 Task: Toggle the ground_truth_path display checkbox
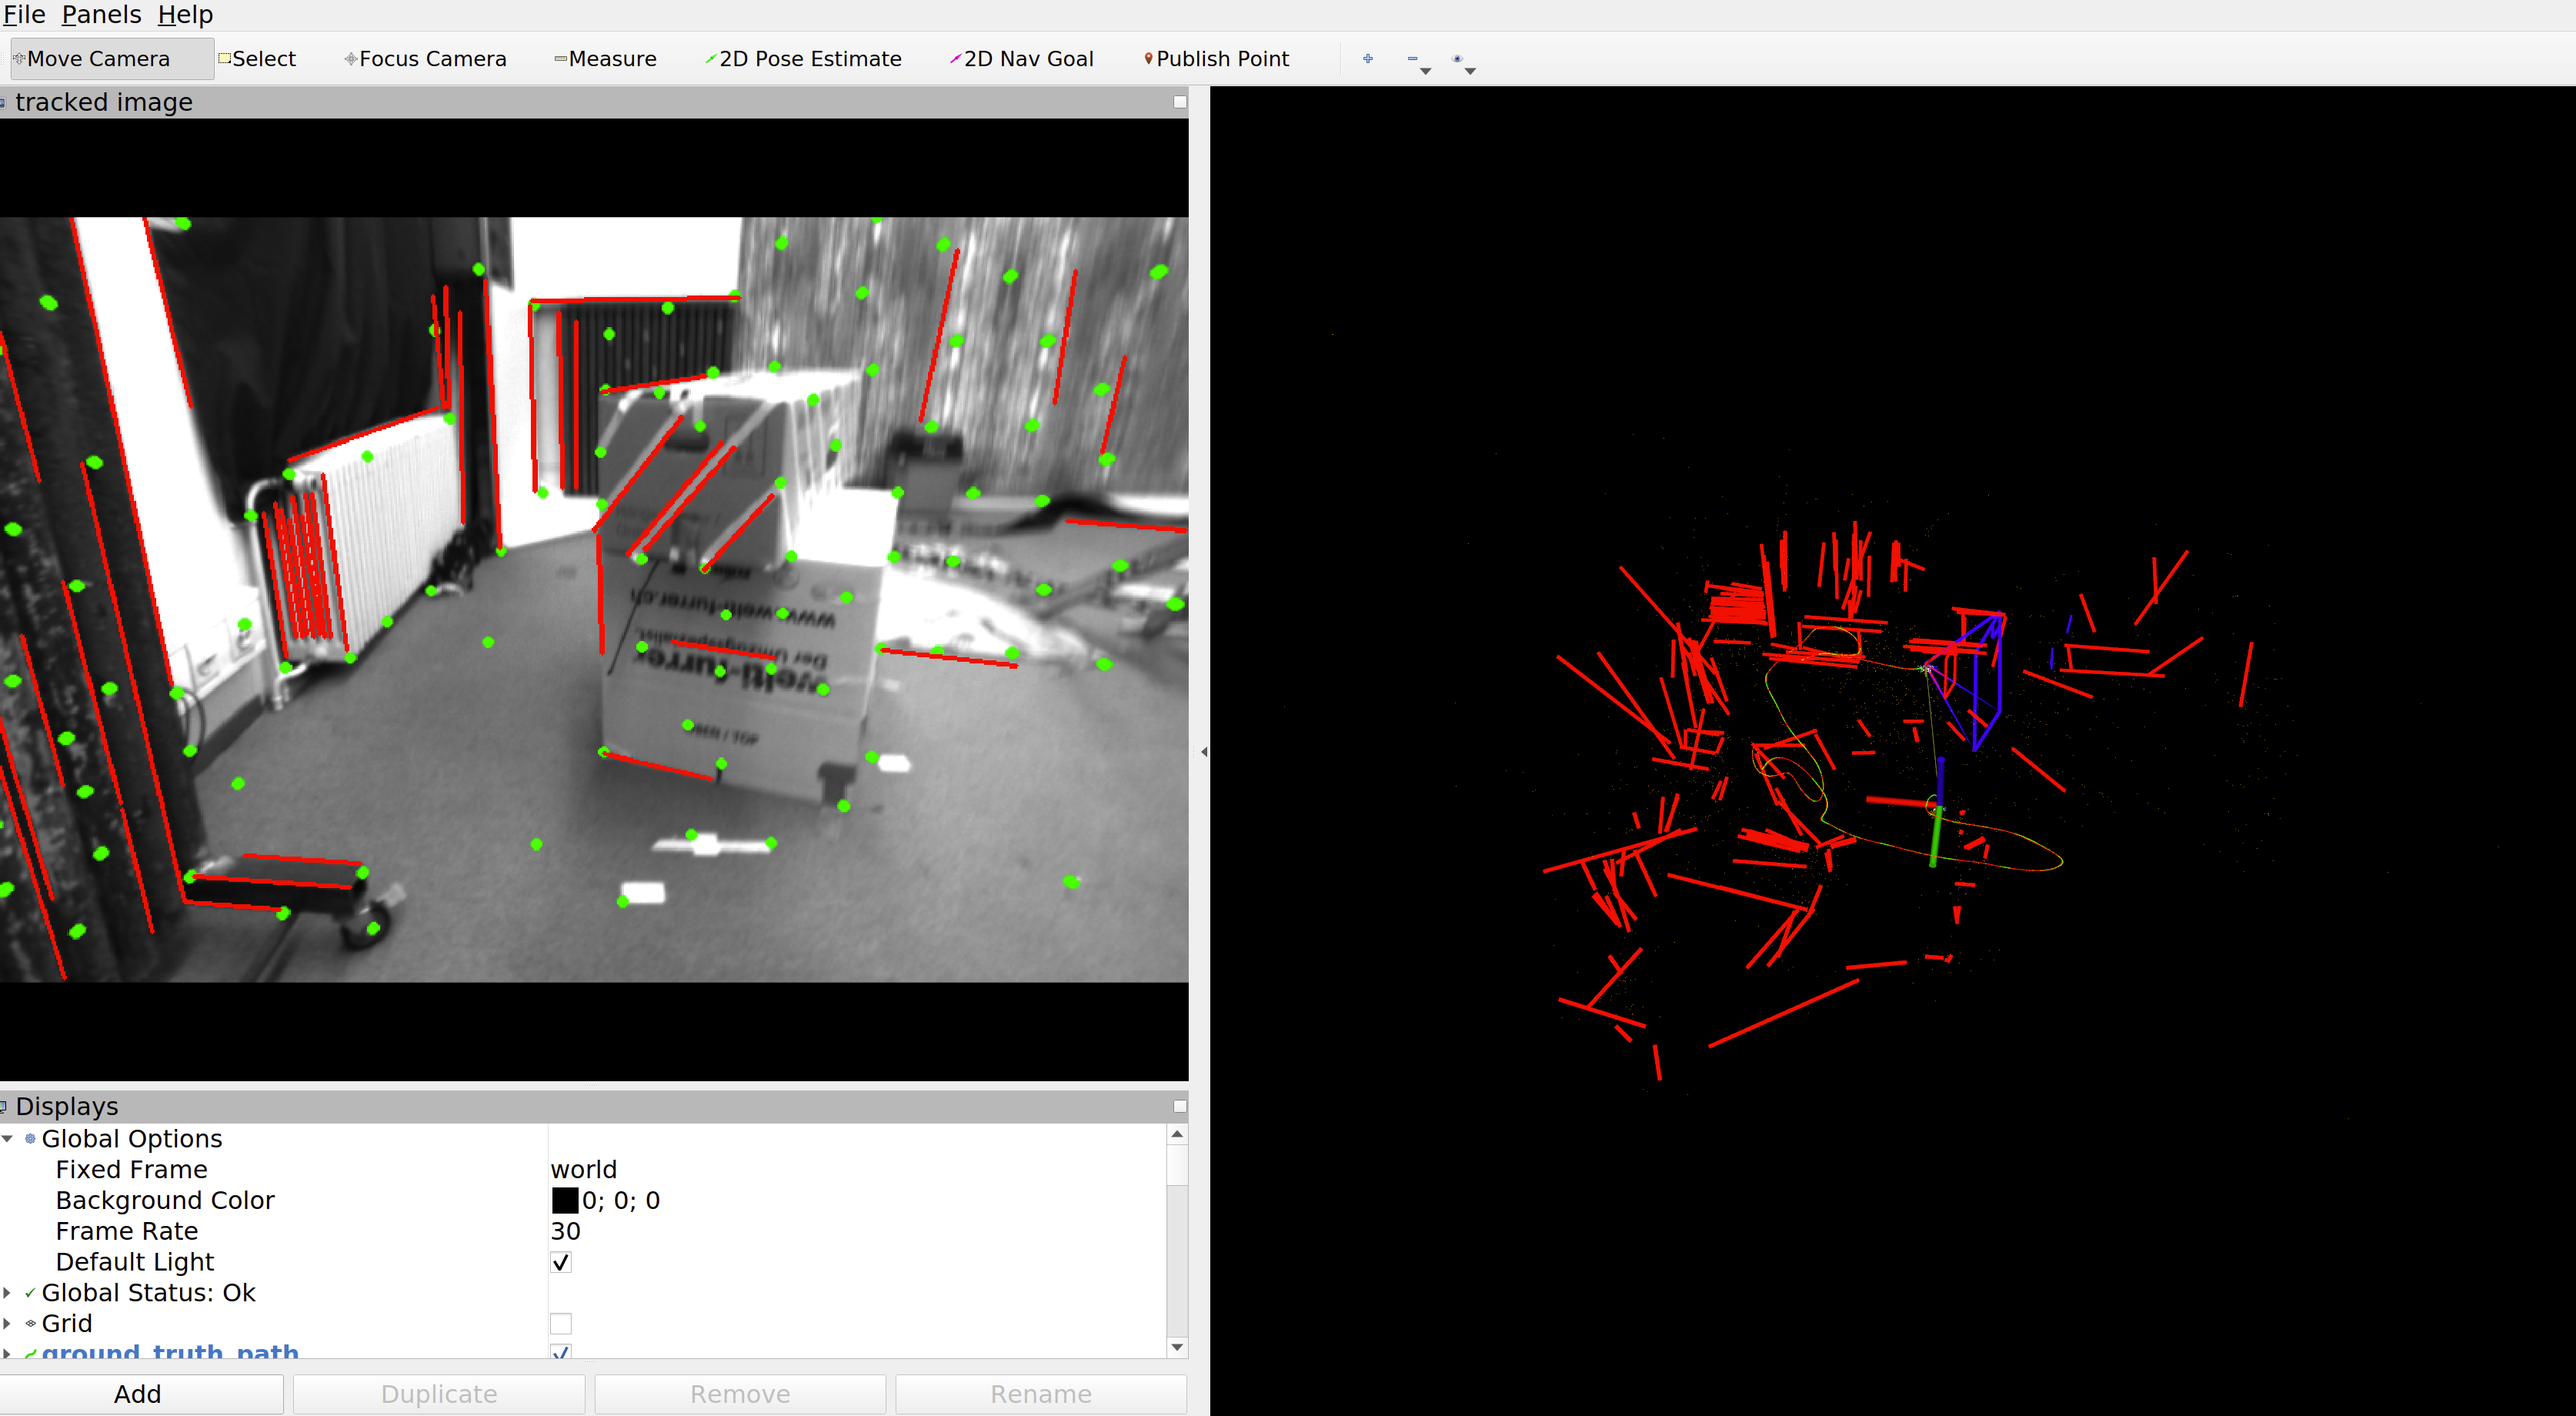coord(561,1352)
